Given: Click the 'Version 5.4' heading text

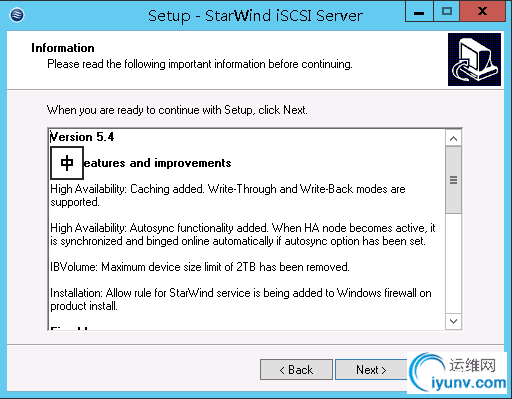Looking at the screenshot, I should tap(82, 137).
